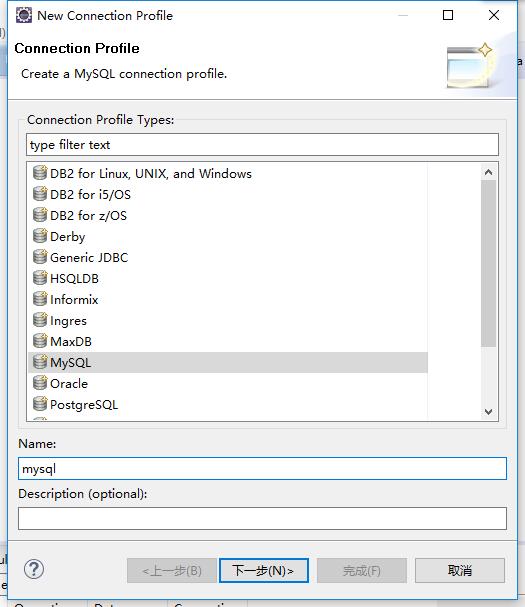Click the scroll up arrow of the list
The image size is (525, 607).
(489, 172)
